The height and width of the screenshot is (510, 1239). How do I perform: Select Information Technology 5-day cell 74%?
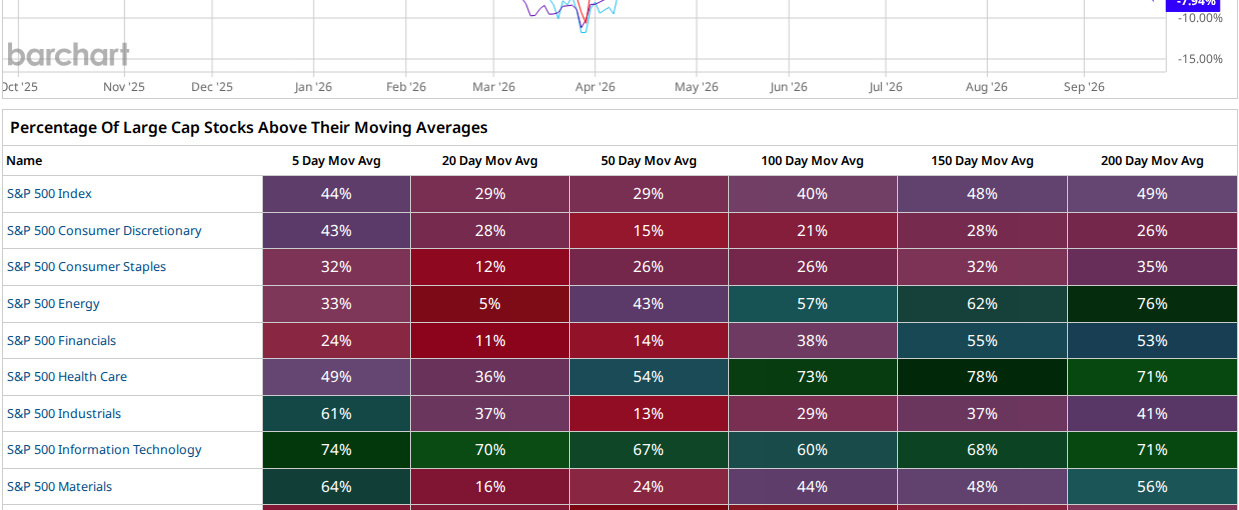336,450
